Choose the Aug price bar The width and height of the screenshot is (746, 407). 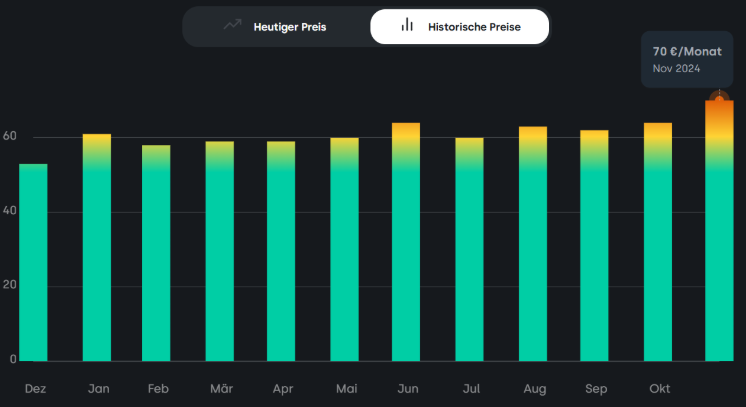coord(533,244)
